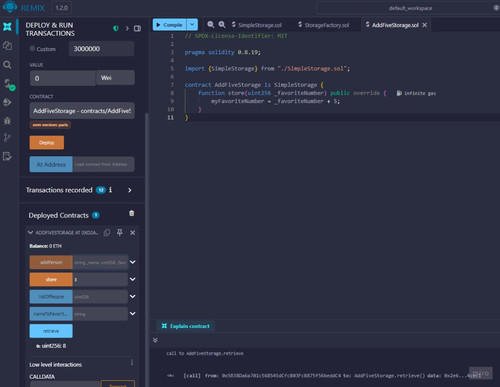Open the Solidity compiler sidebar icon
The width and height of the screenshot is (500, 387).
(8, 84)
